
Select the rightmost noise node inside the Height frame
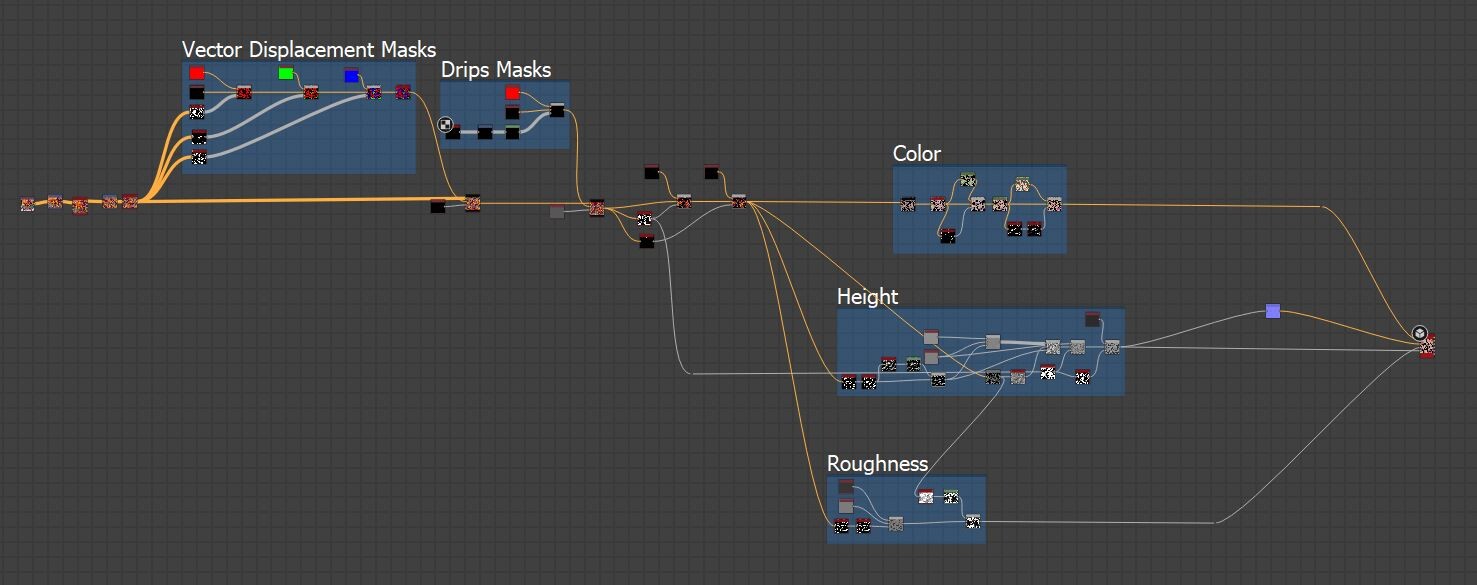[1112, 348]
